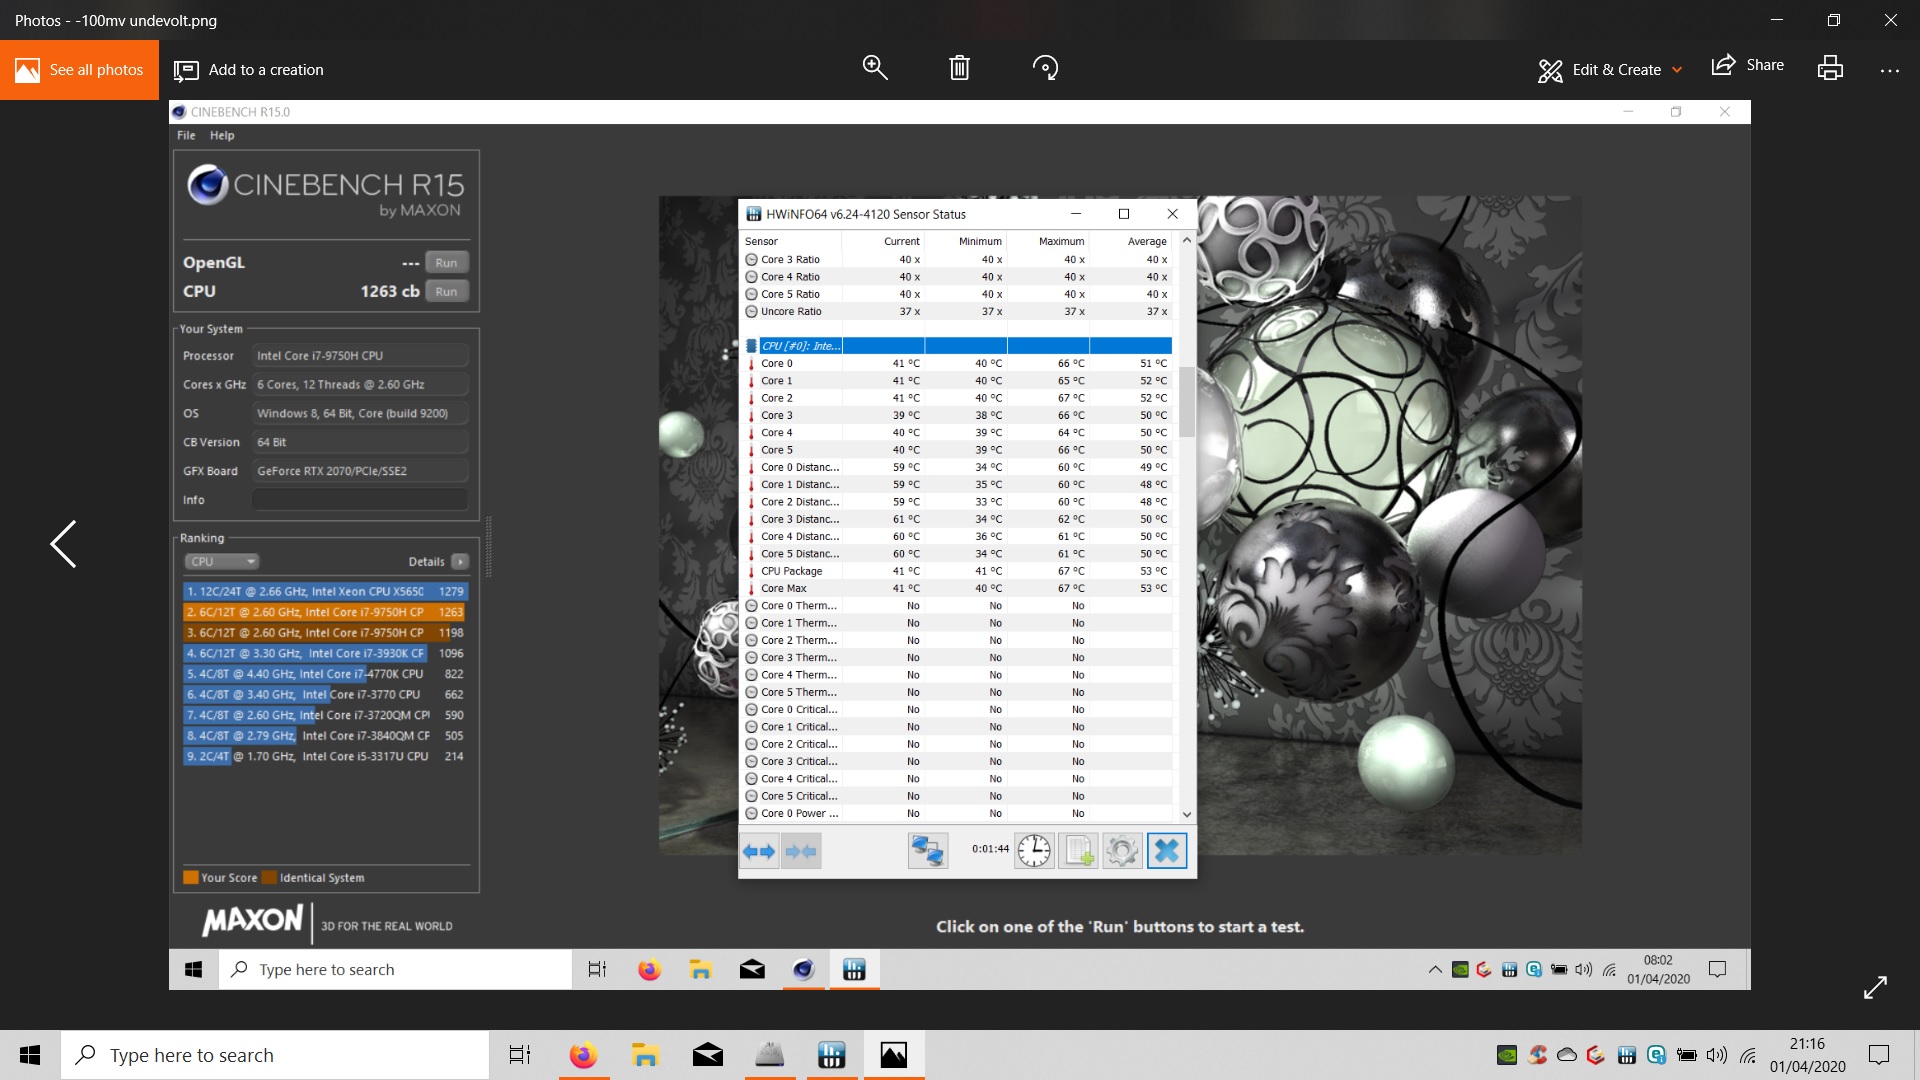Click the ESET icon in the live system tray
1920x1080 pixels.
[1656, 1055]
